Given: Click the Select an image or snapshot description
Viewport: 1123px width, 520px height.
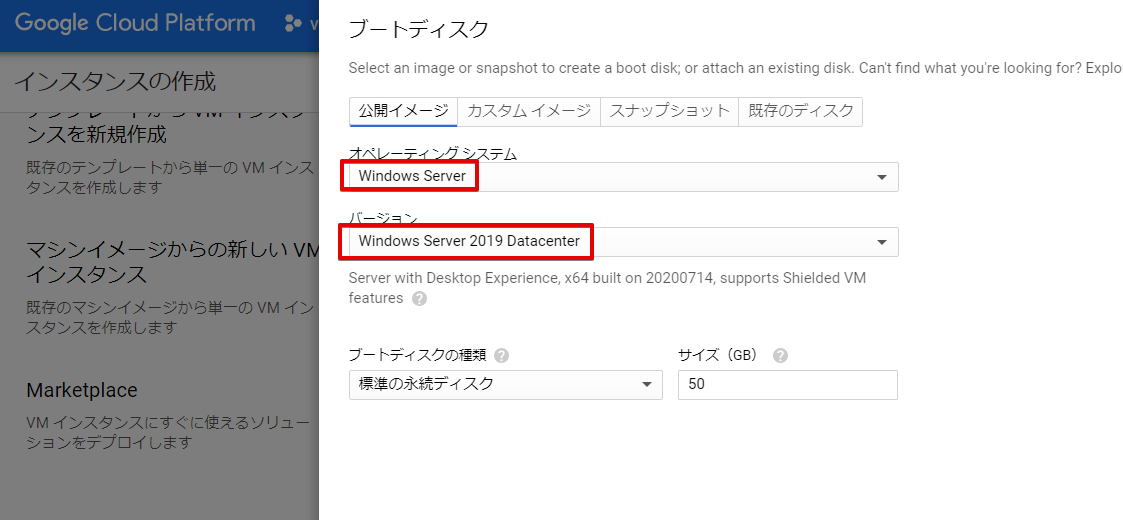Looking at the screenshot, I should coord(736,68).
